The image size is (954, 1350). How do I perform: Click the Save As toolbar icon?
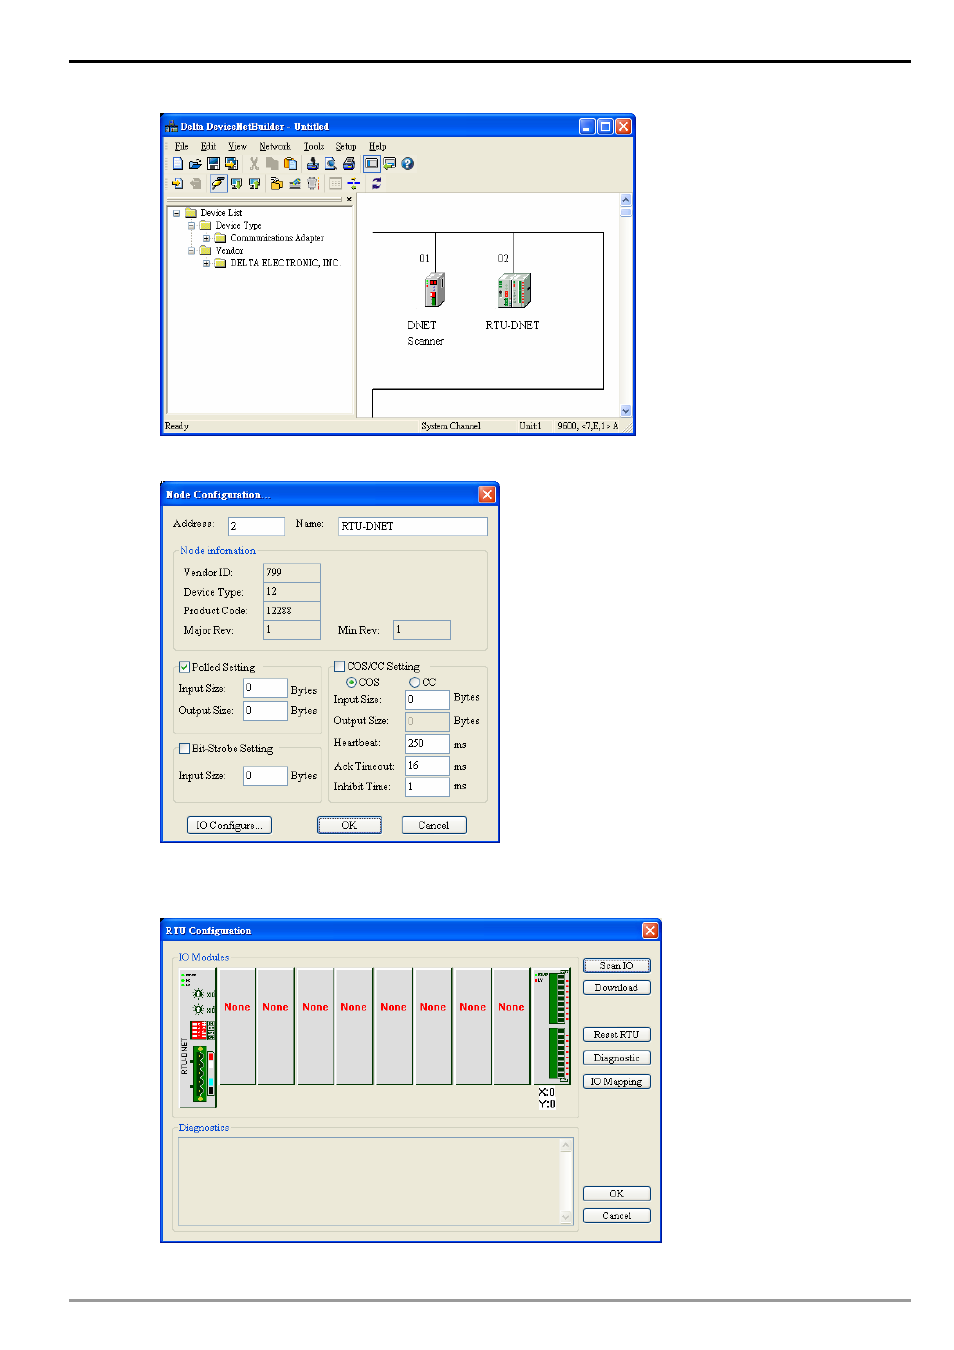(231, 164)
